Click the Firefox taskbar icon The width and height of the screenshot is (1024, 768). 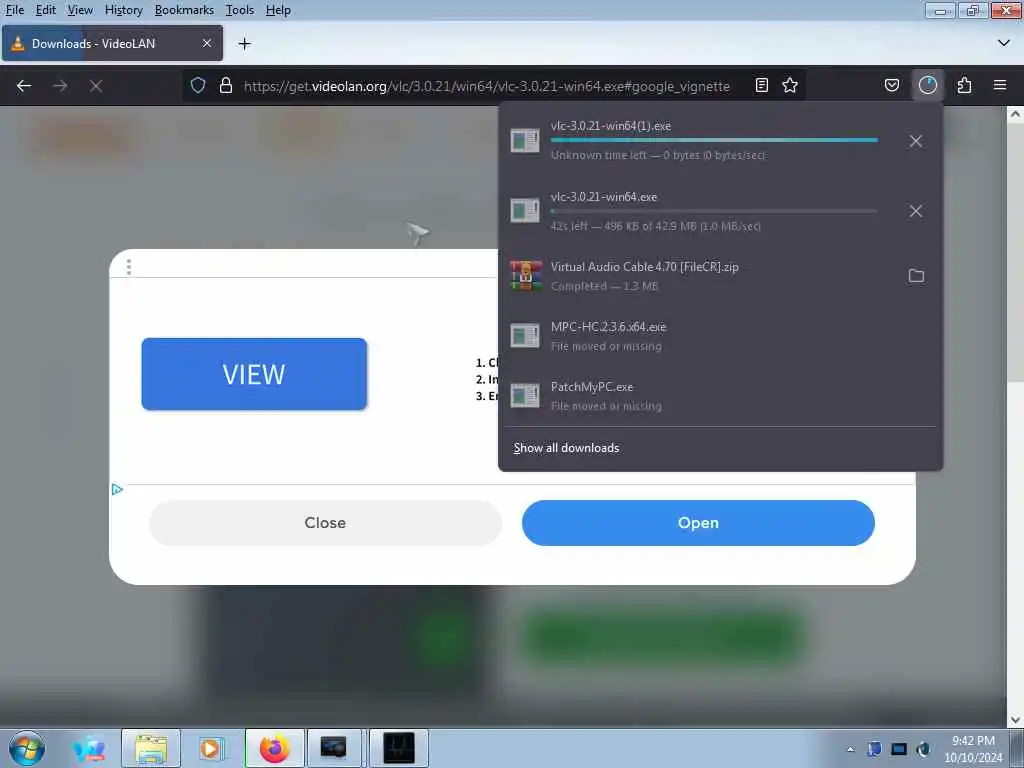(274, 748)
